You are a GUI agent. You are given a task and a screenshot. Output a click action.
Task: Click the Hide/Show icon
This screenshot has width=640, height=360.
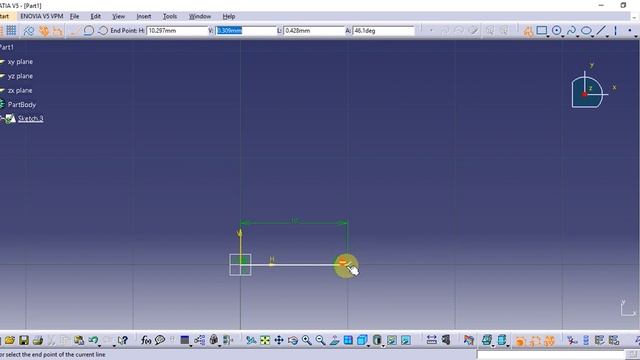tap(392, 340)
